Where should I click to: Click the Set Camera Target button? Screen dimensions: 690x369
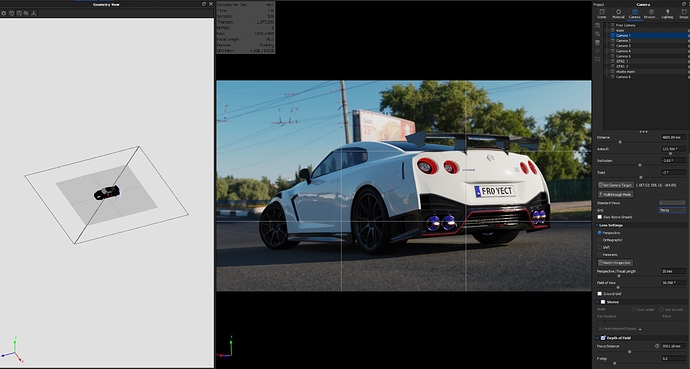click(616, 185)
